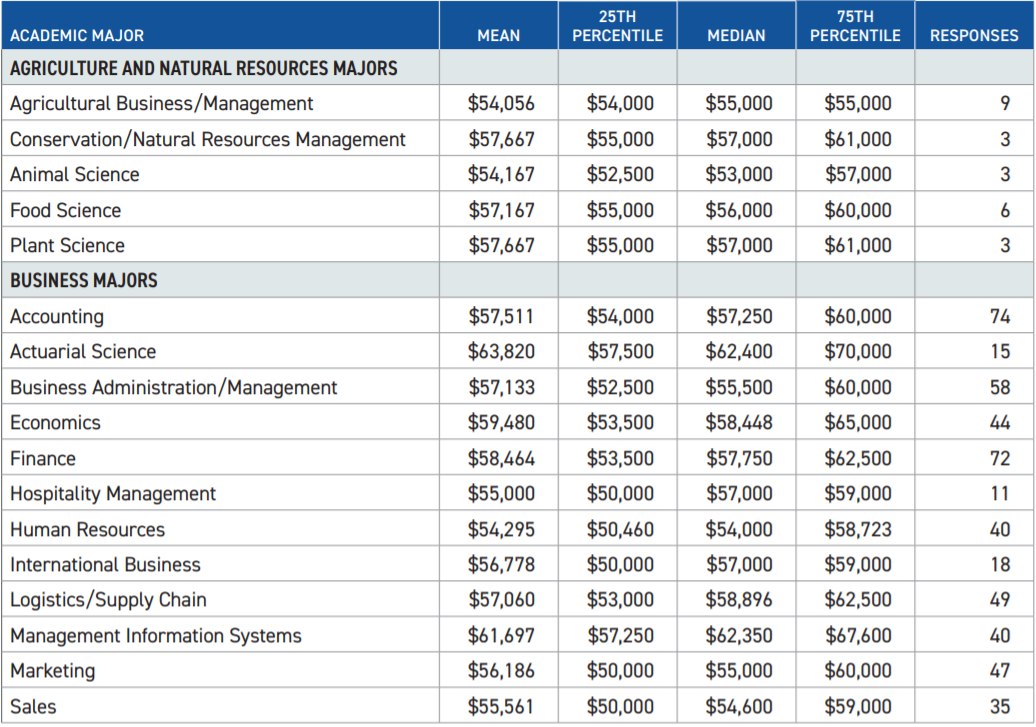Click the ACADEMIC MAJOR column header
Viewport: 1036px width, 727px height.
77,35
